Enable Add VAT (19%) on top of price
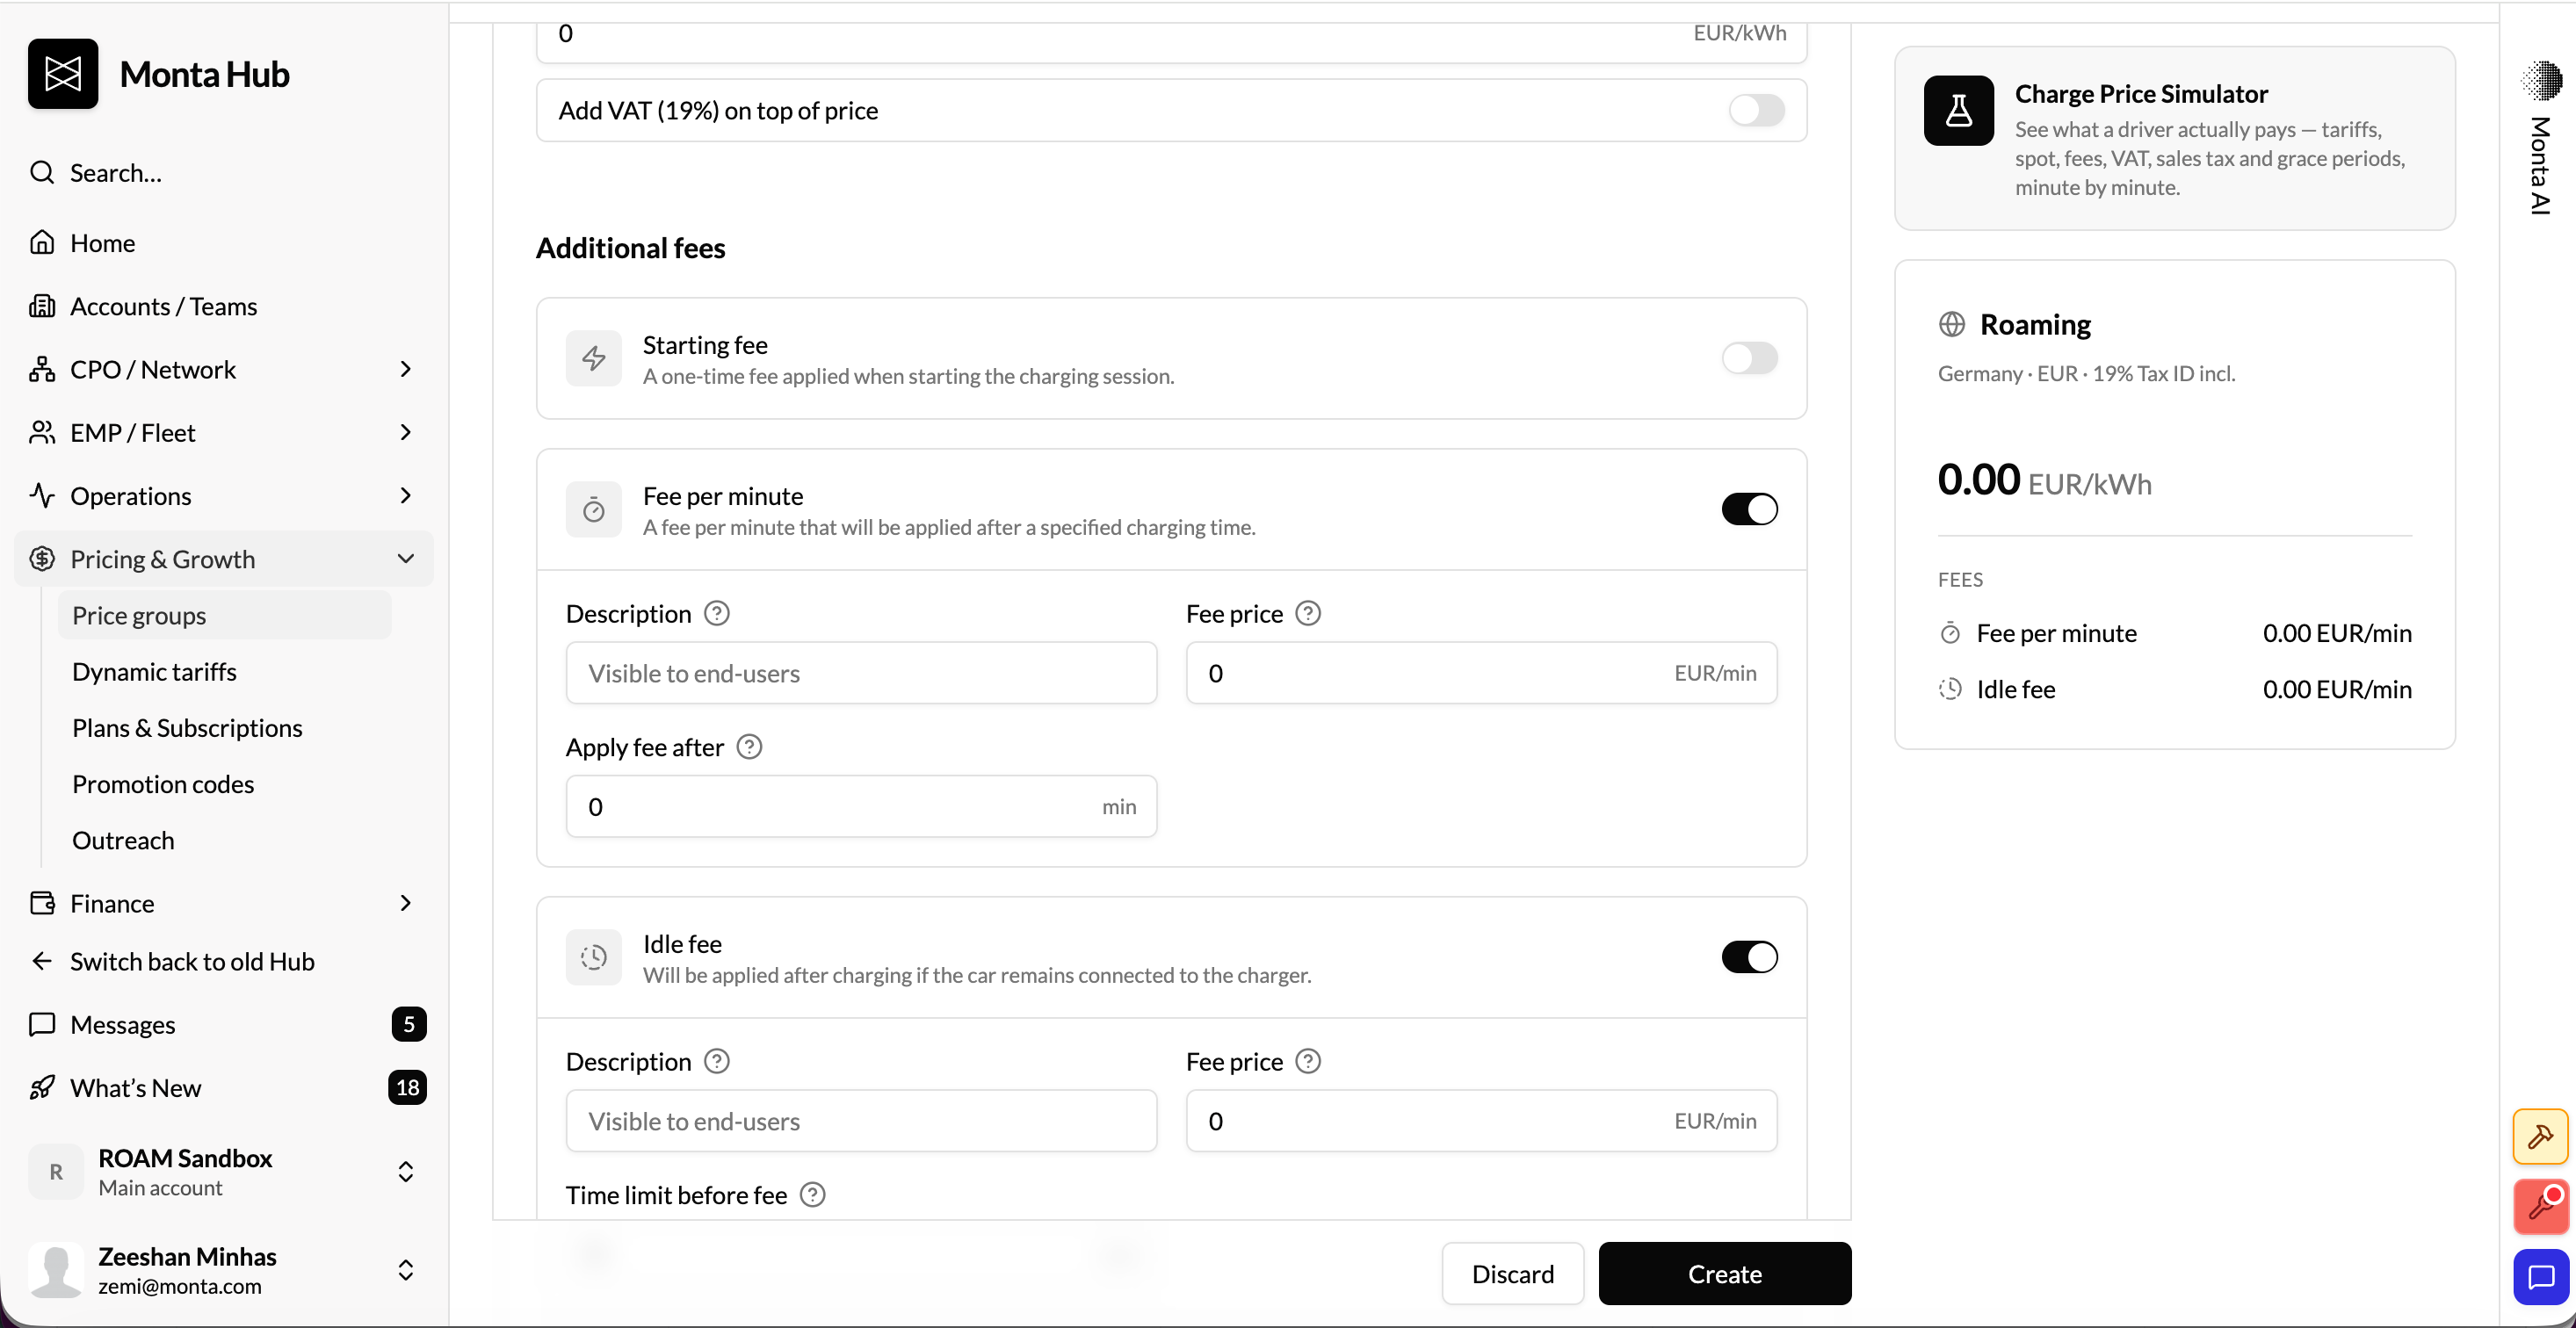The height and width of the screenshot is (1328, 2576). point(1756,111)
